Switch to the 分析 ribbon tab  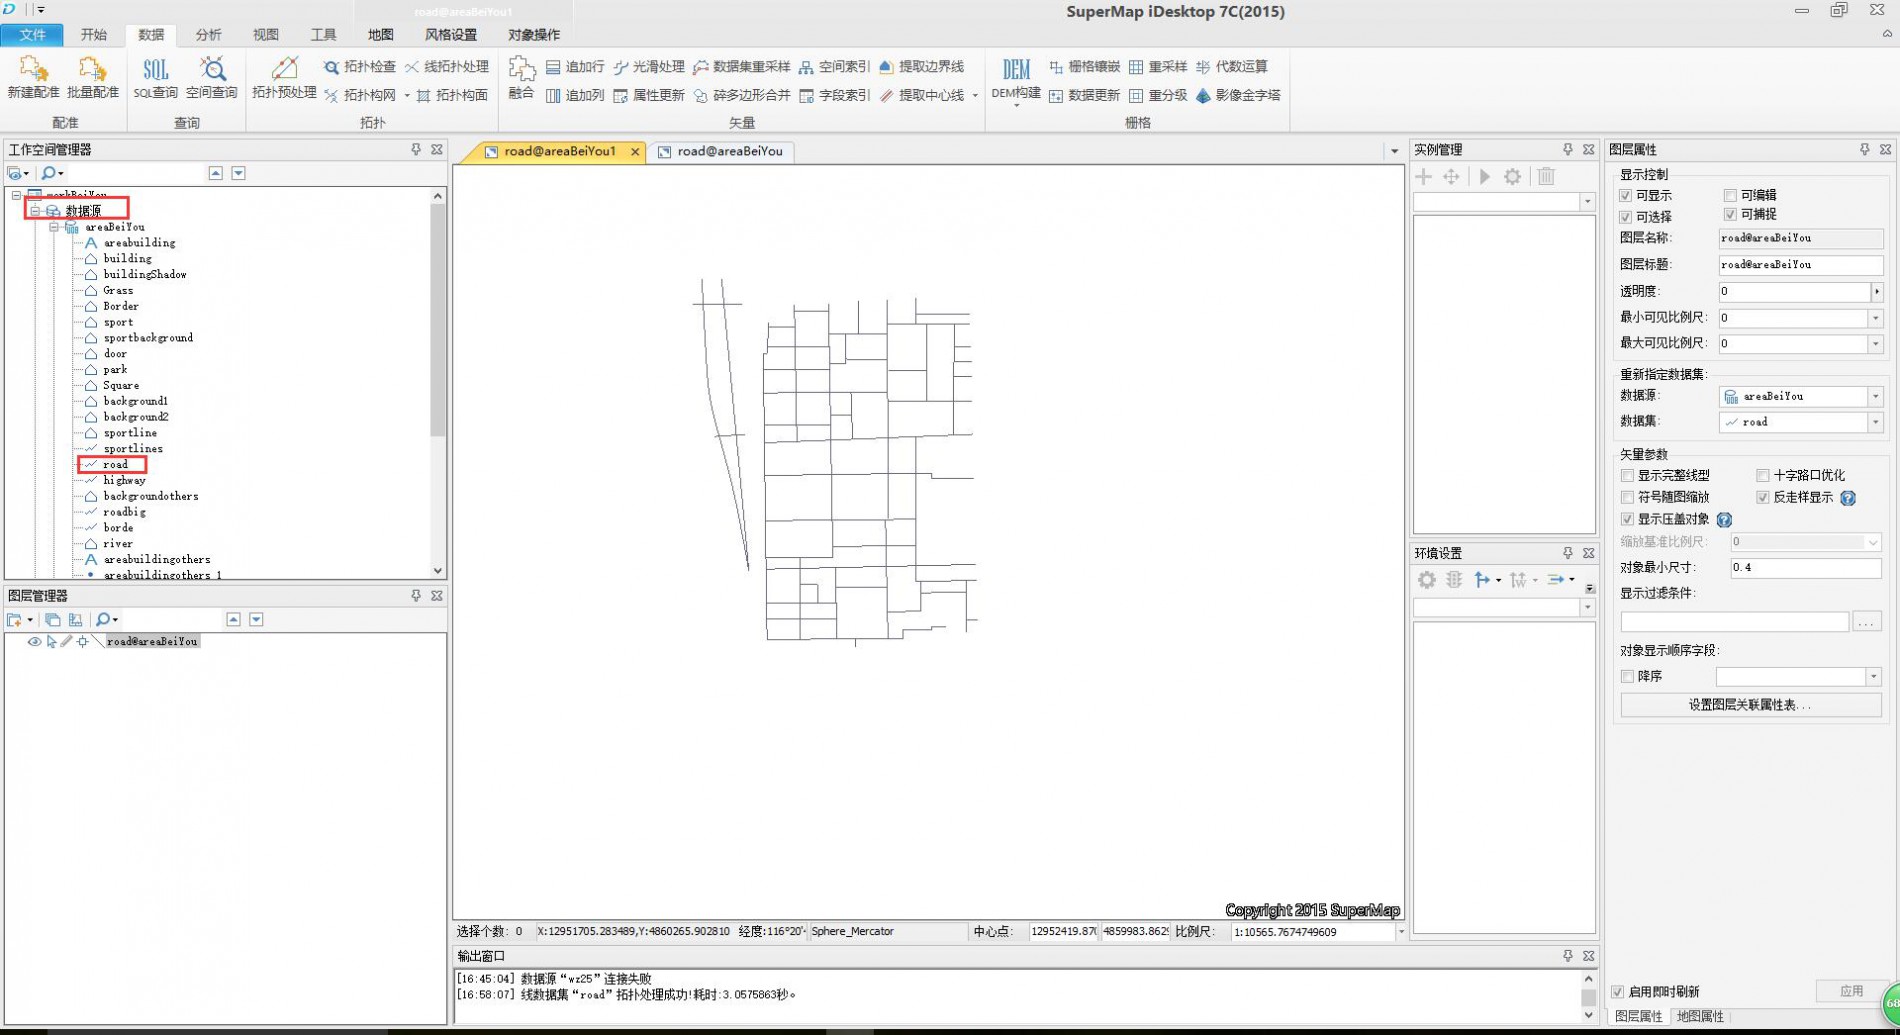tap(208, 35)
